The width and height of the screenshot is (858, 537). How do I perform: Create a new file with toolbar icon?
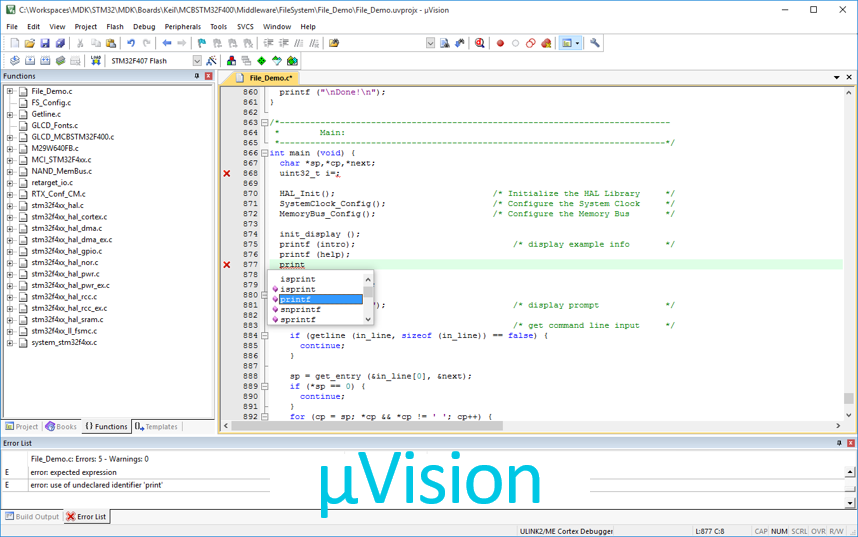point(15,43)
